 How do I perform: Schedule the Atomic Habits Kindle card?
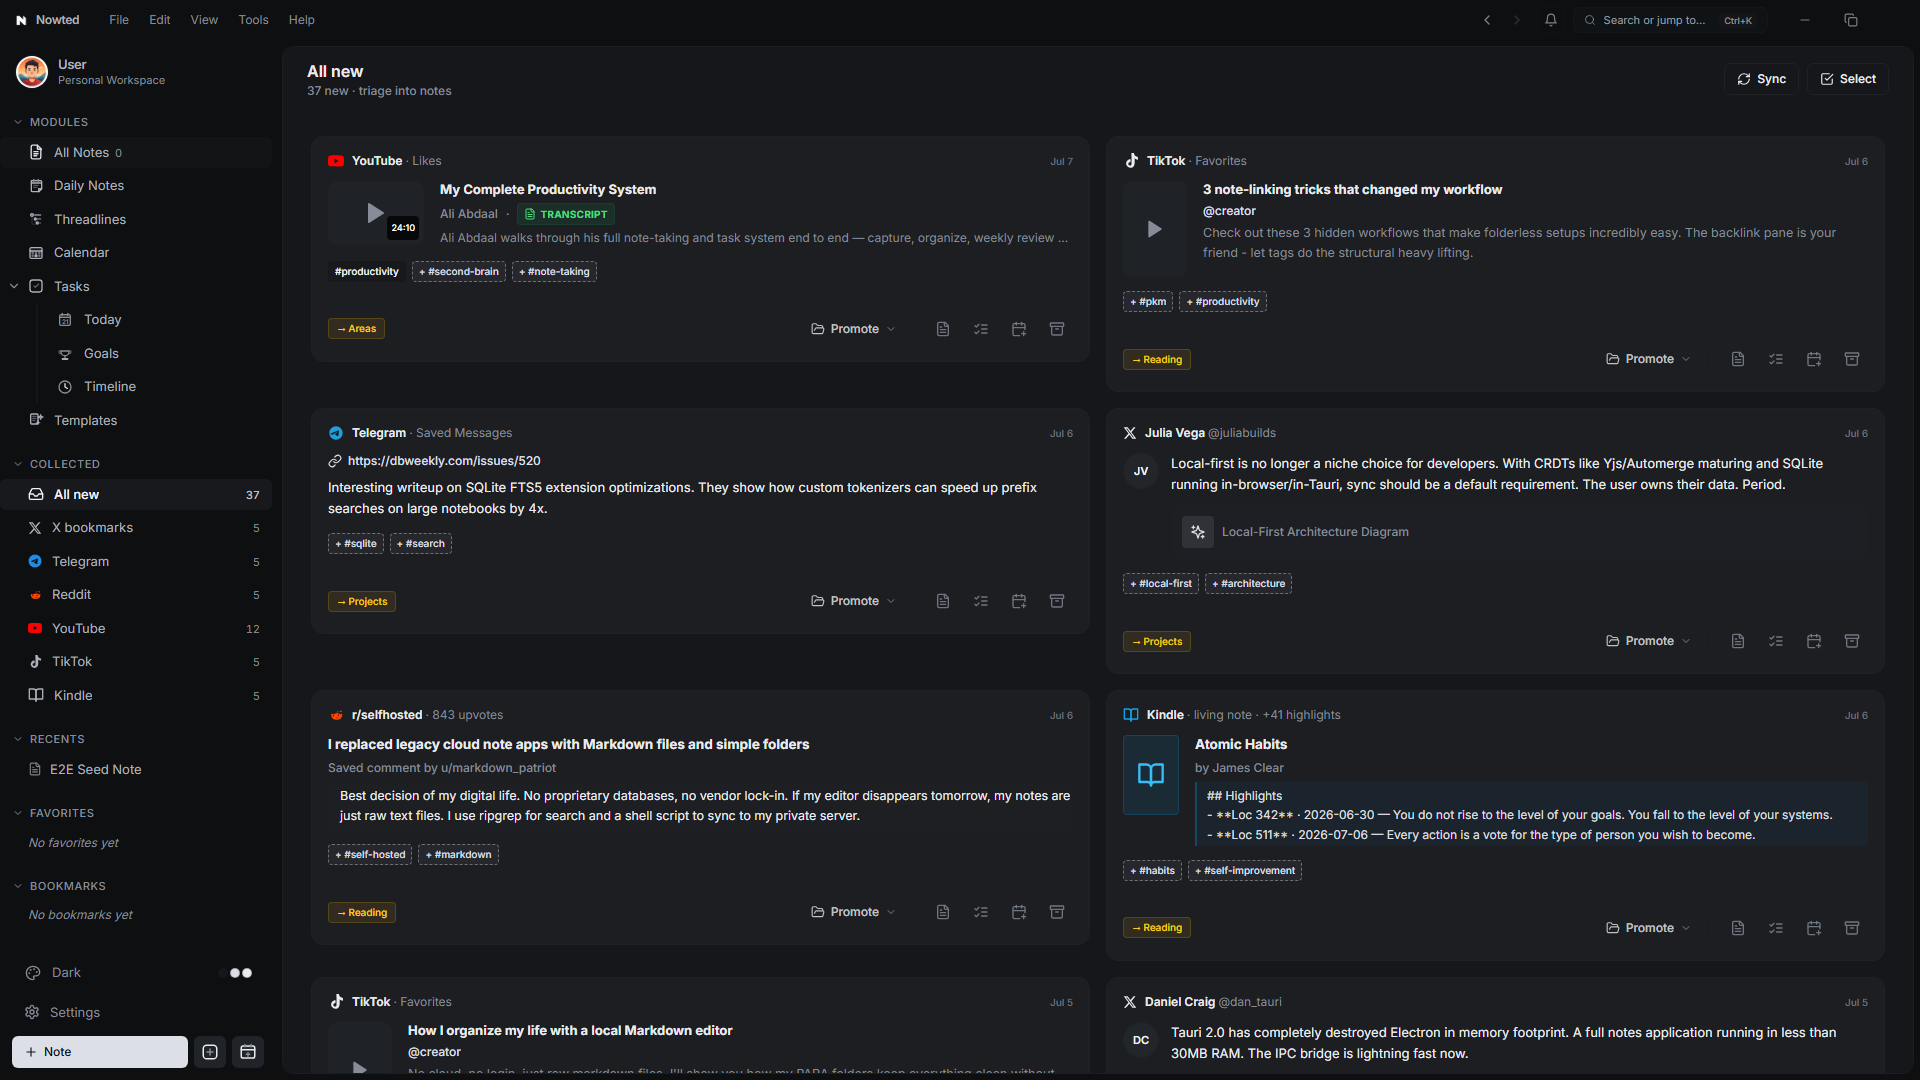[1814, 928]
